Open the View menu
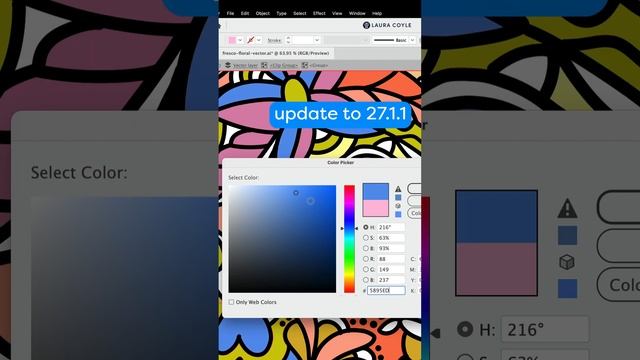This screenshot has height=360, width=640. tap(337, 13)
